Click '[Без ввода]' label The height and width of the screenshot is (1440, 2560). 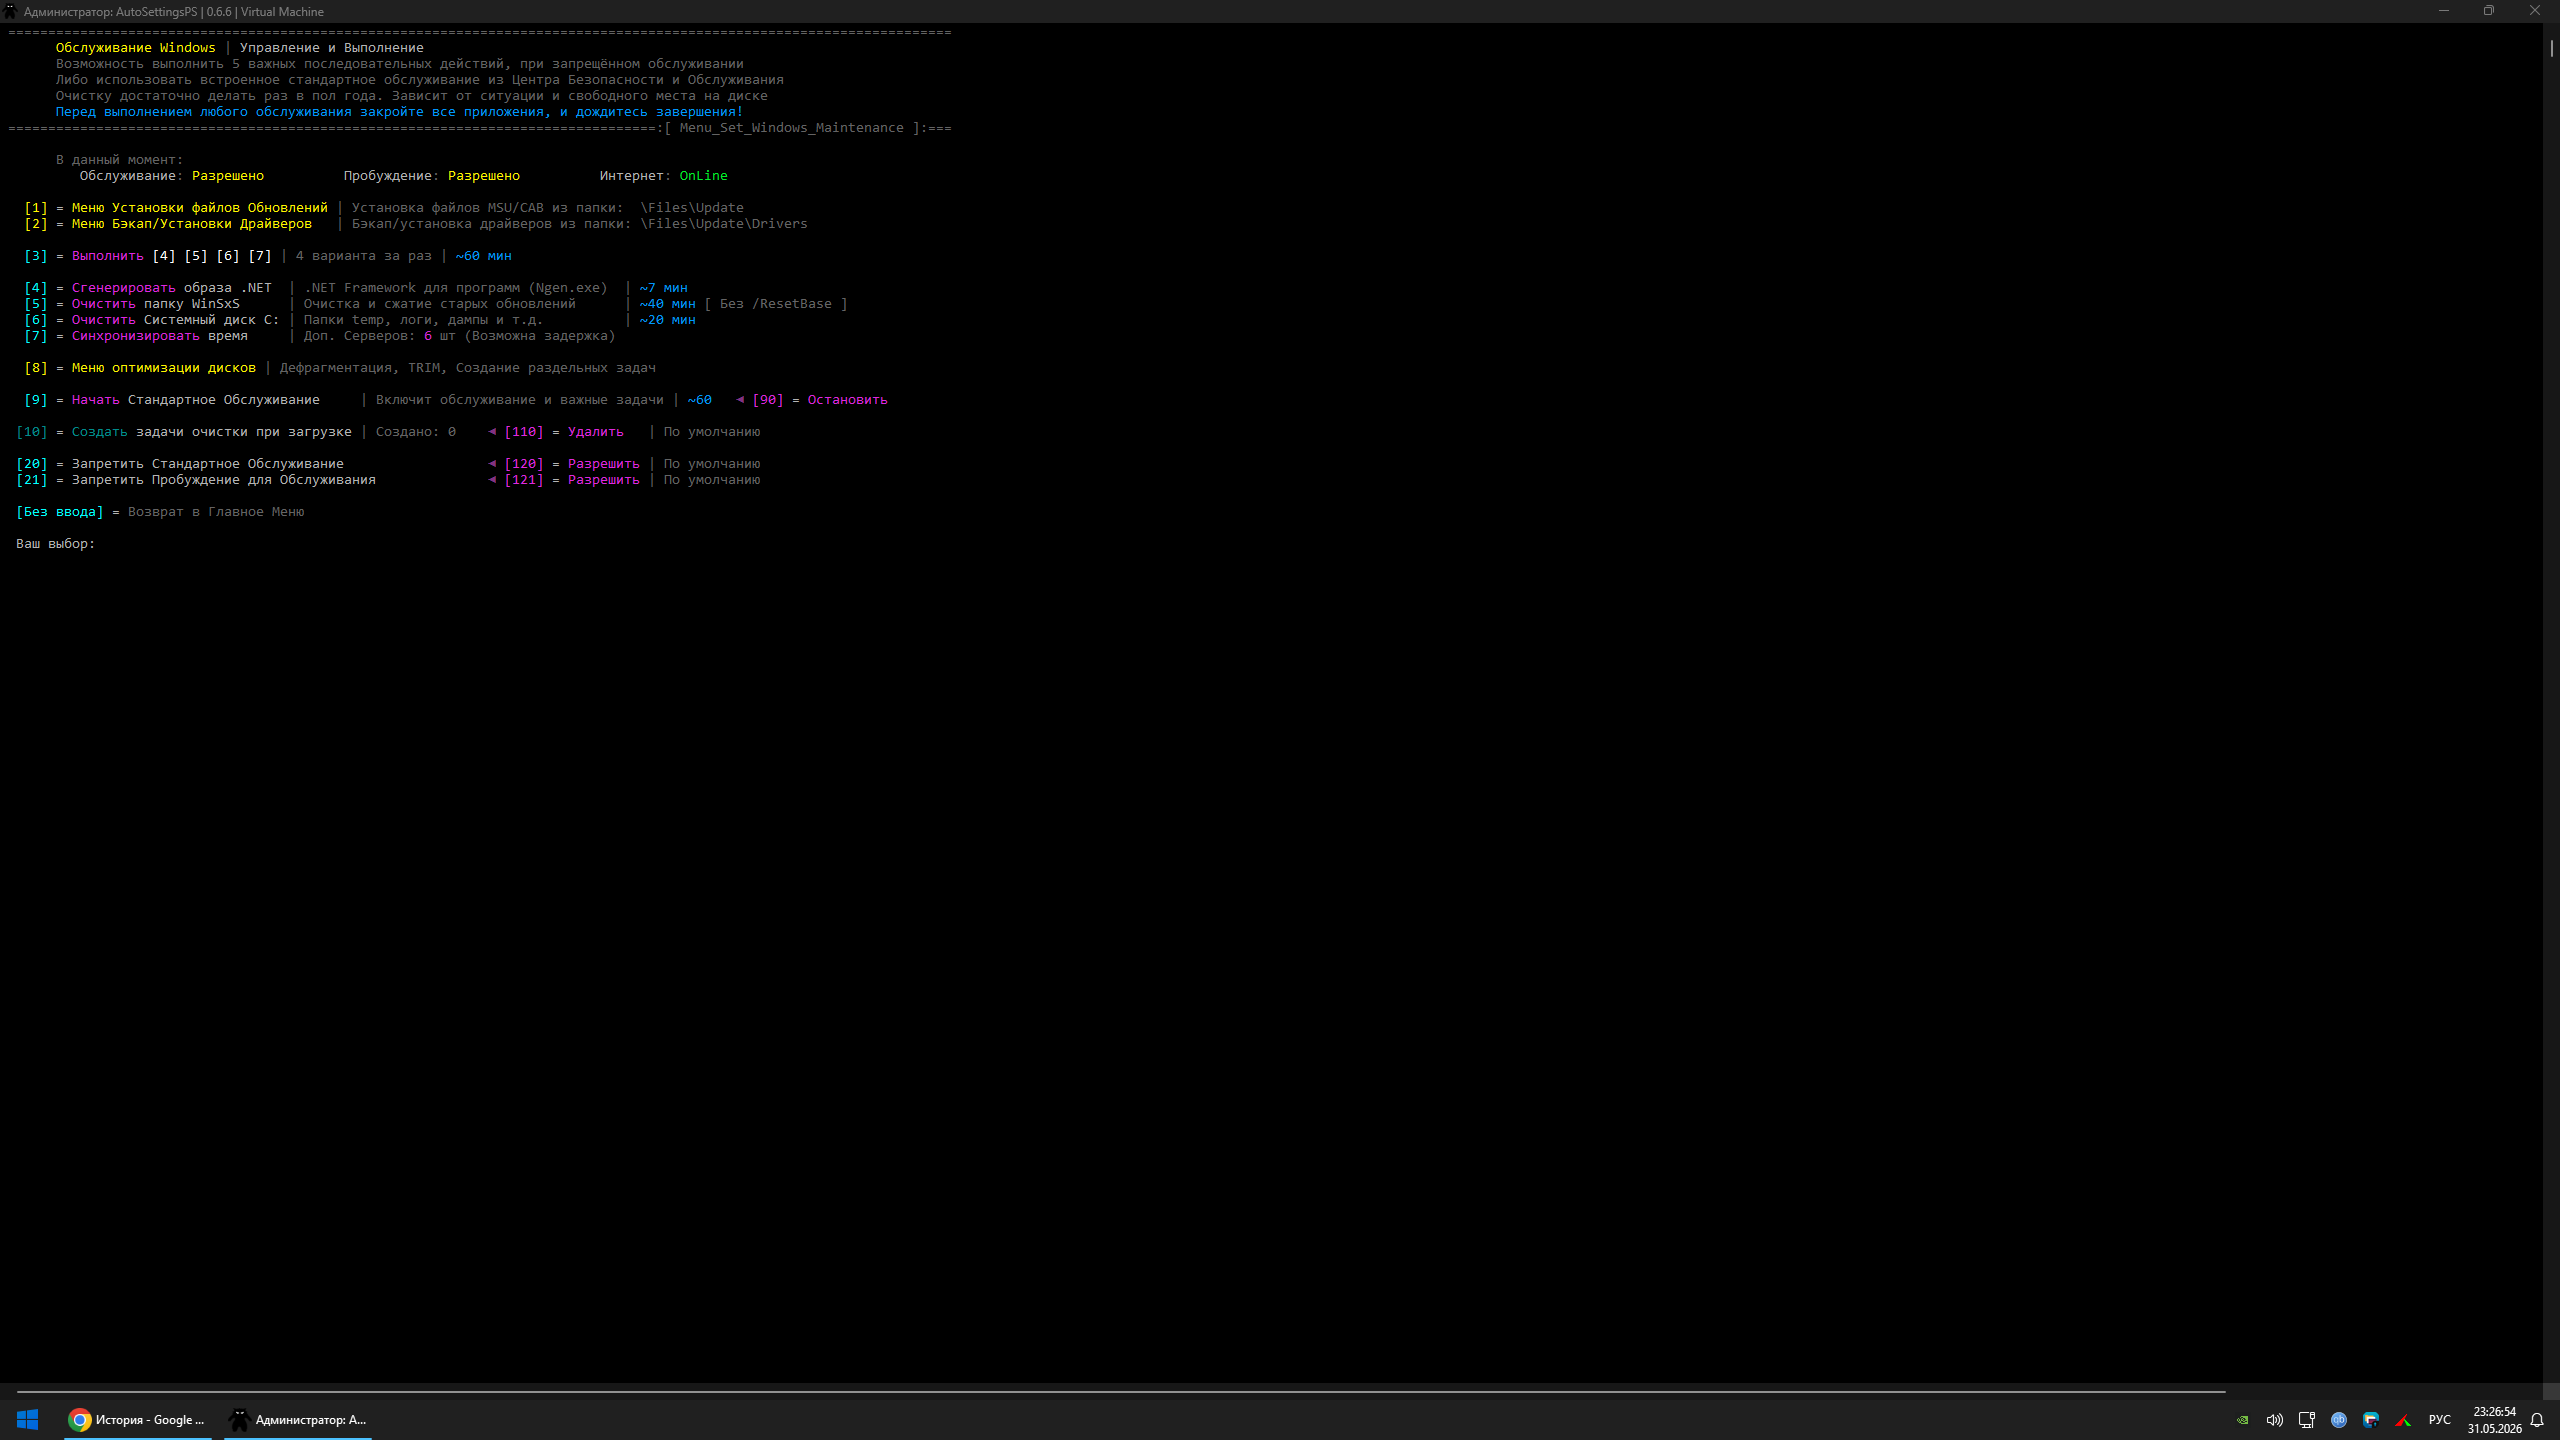point(60,512)
